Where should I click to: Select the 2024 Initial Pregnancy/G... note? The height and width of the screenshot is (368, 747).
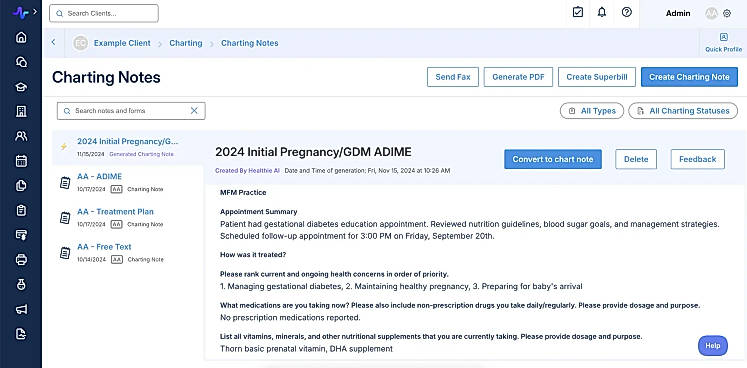(128, 147)
